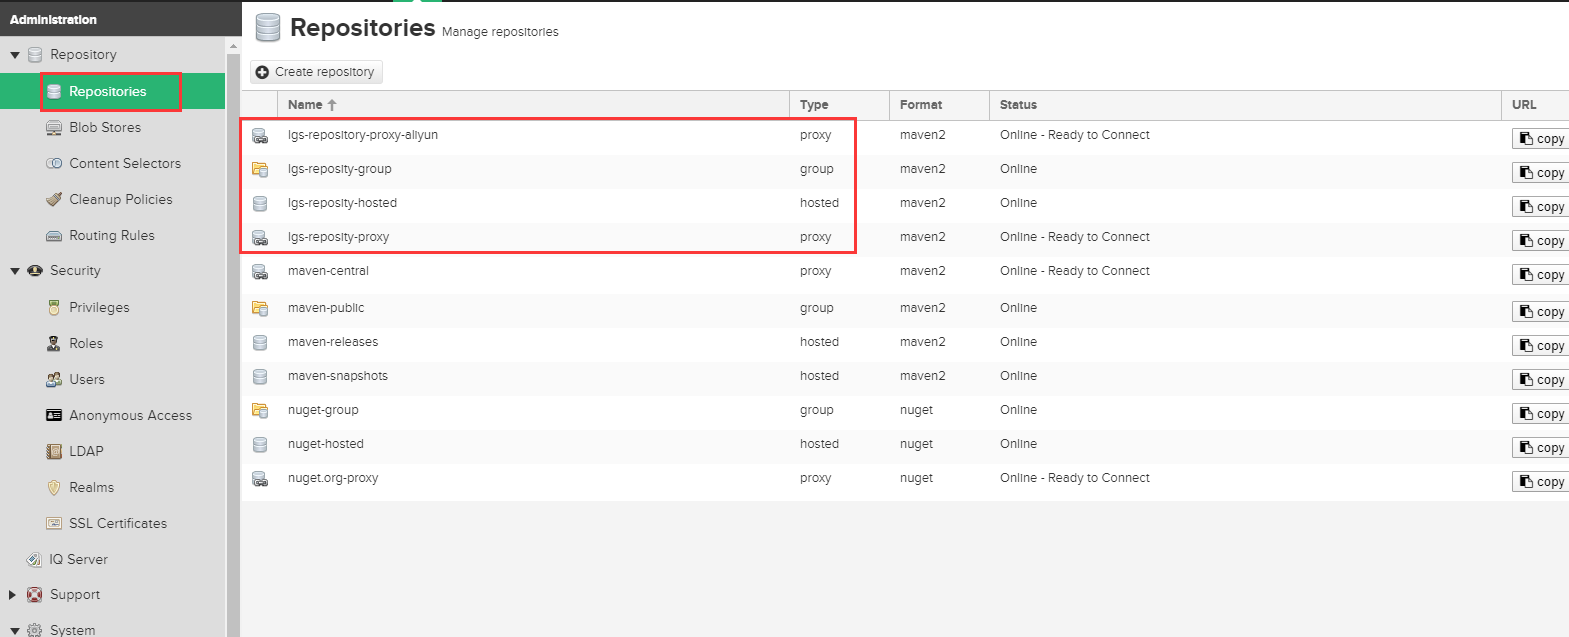Click group icon of lgs-reposity-group row
The image size is (1569, 637).
point(260,170)
